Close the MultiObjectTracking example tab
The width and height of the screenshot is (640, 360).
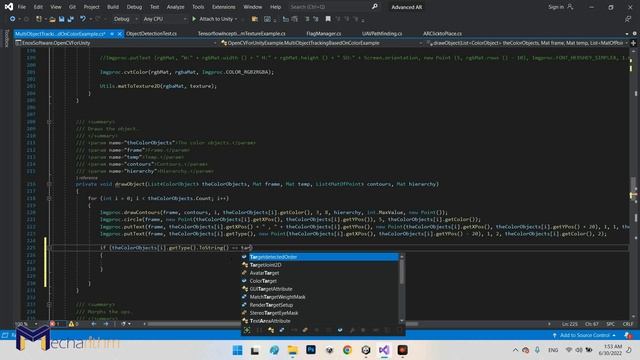tap(120, 34)
